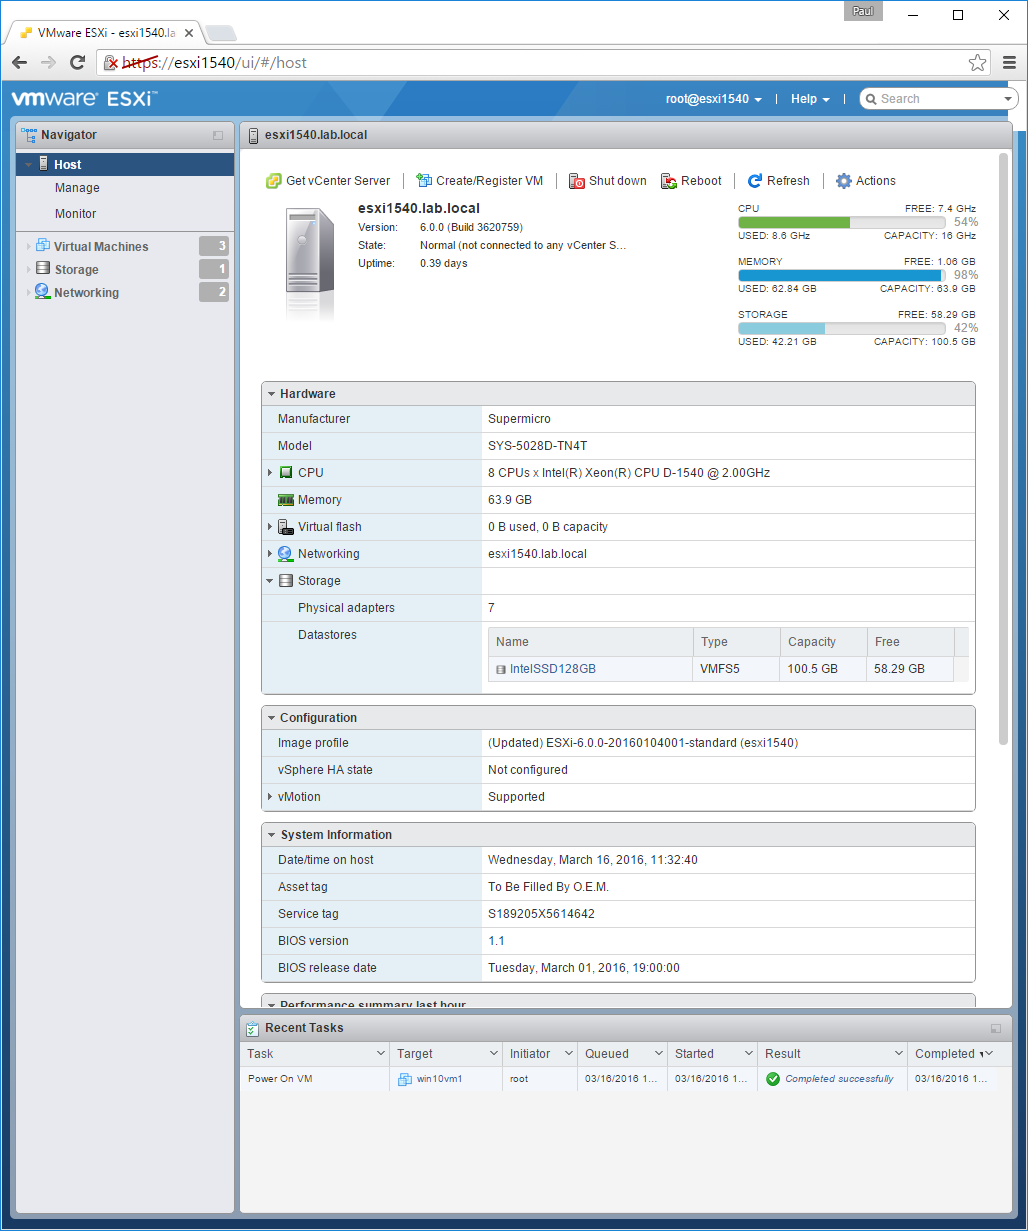
Task: Close the VMware ESXi browser tab
Action: (x=189, y=33)
